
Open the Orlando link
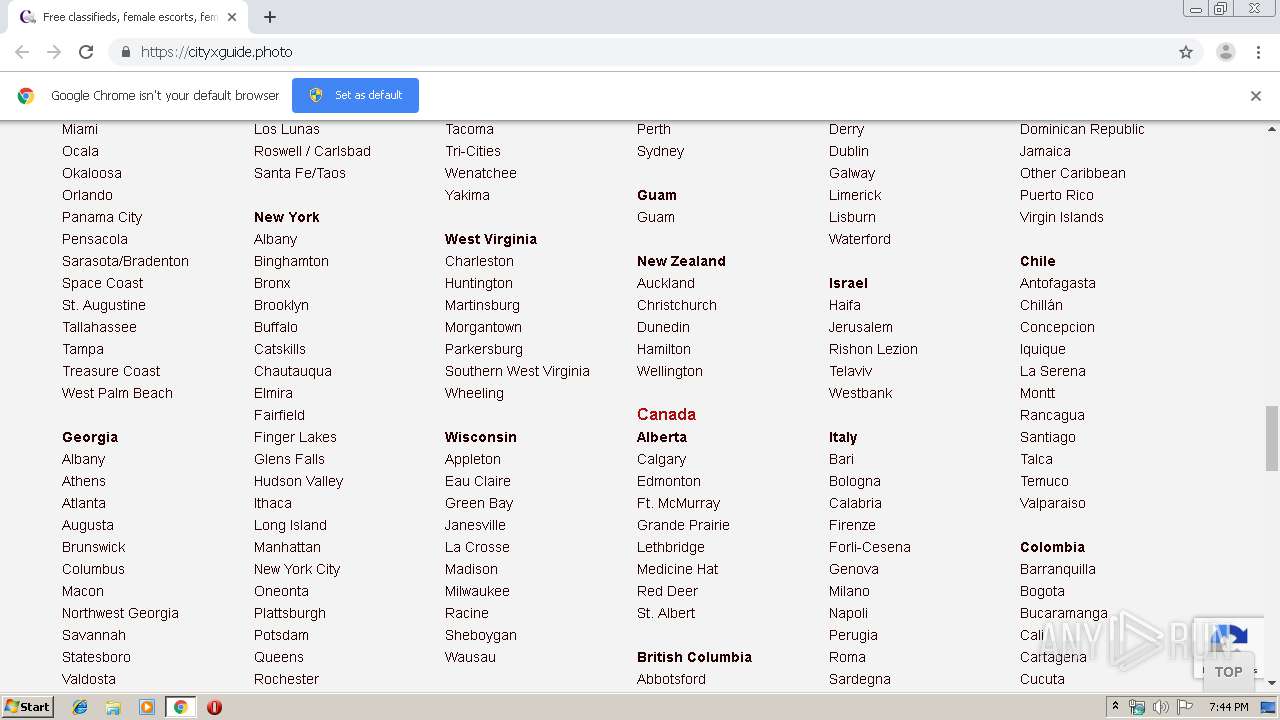pyautogui.click(x=87, y=195)
